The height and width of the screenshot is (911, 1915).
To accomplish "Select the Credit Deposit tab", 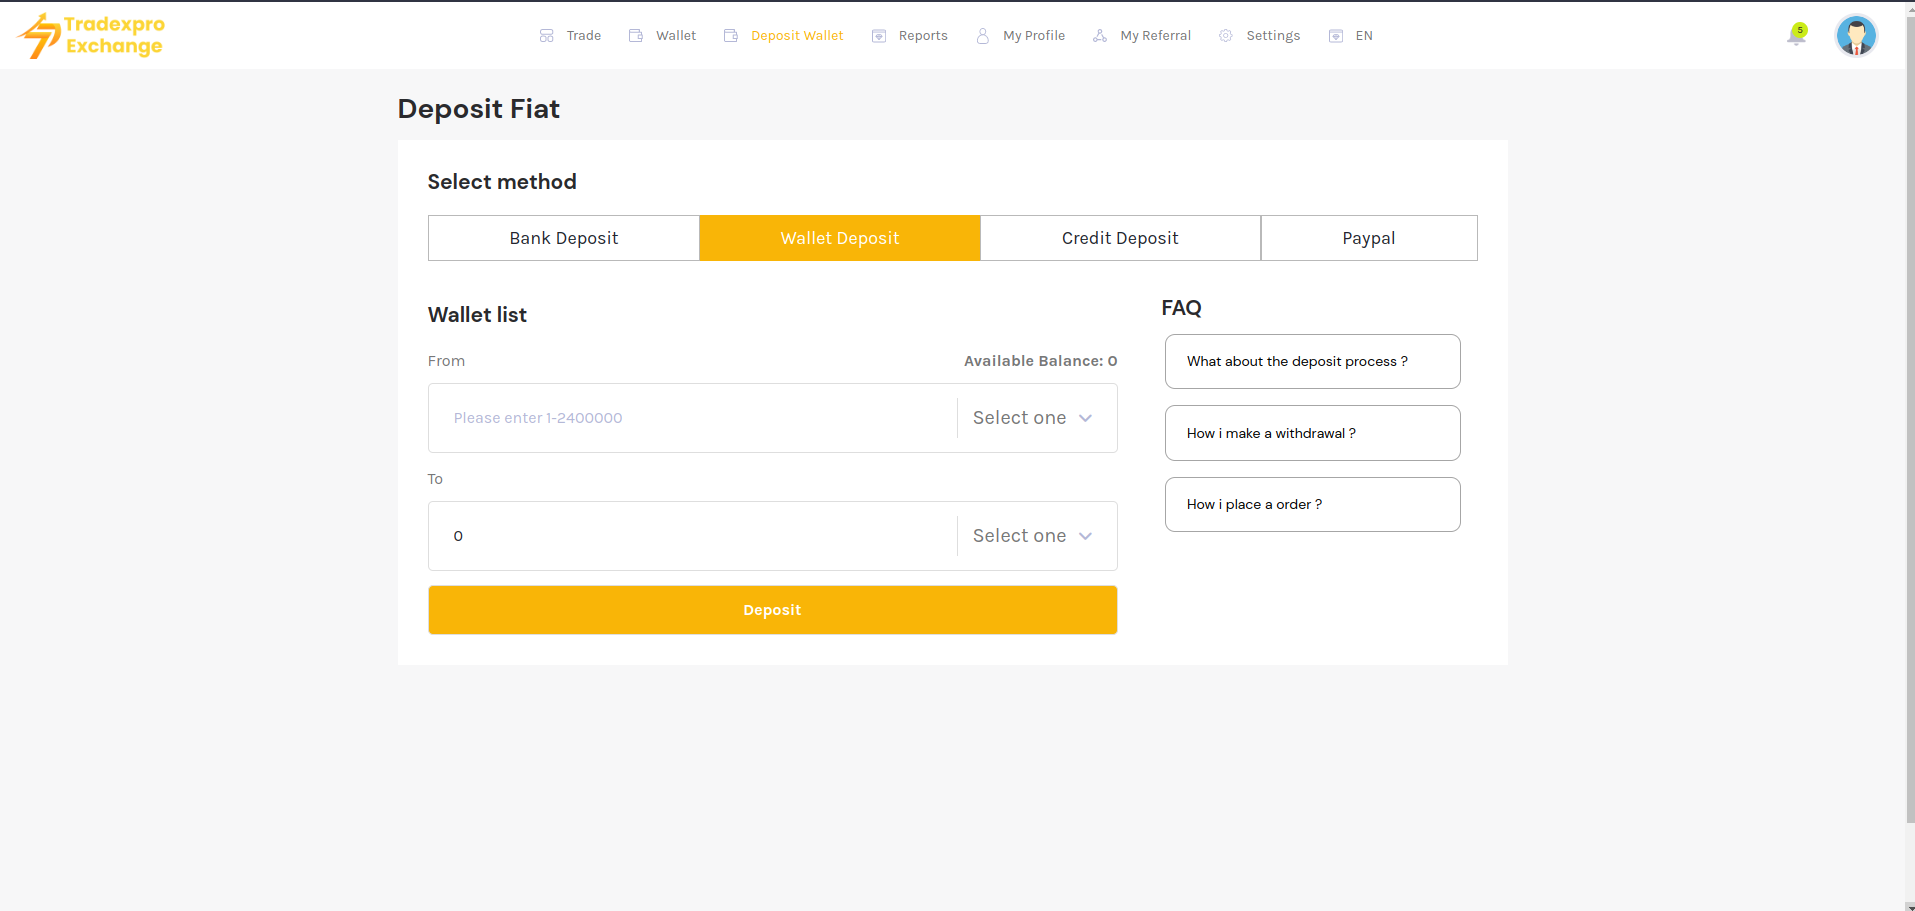I will pos(1120,238).
